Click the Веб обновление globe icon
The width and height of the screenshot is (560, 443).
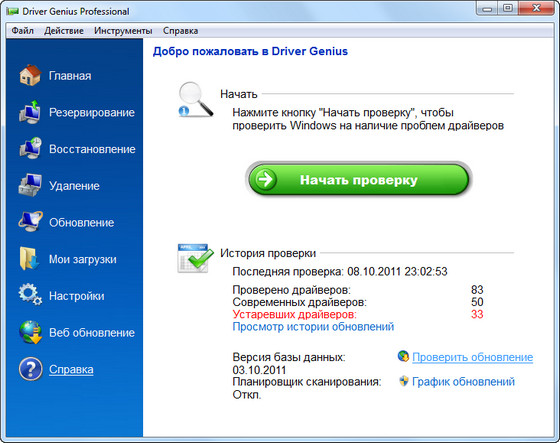pos(30,332)
